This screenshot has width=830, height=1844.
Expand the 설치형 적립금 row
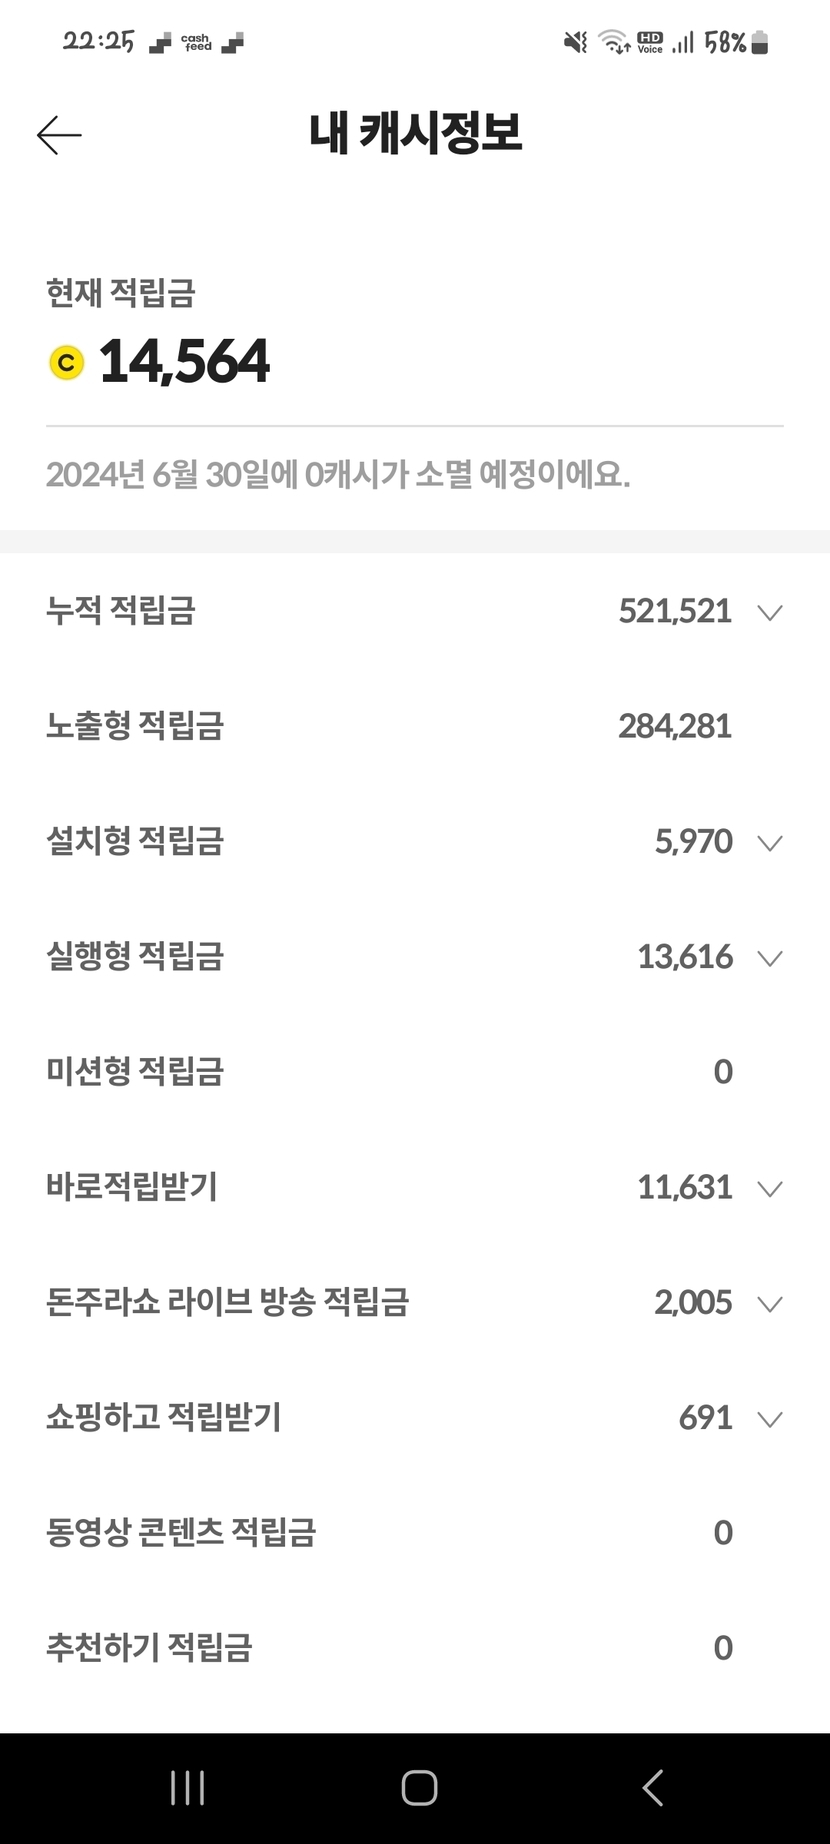point(769,843)
